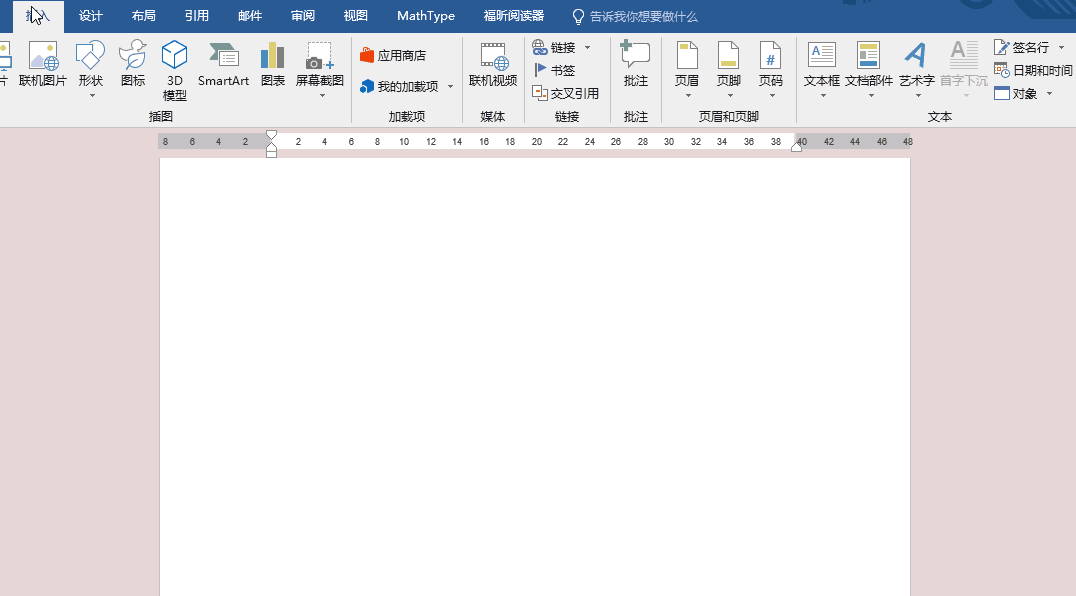Add a new comment (批注)

pyautogui.click(x=635, y=64)
